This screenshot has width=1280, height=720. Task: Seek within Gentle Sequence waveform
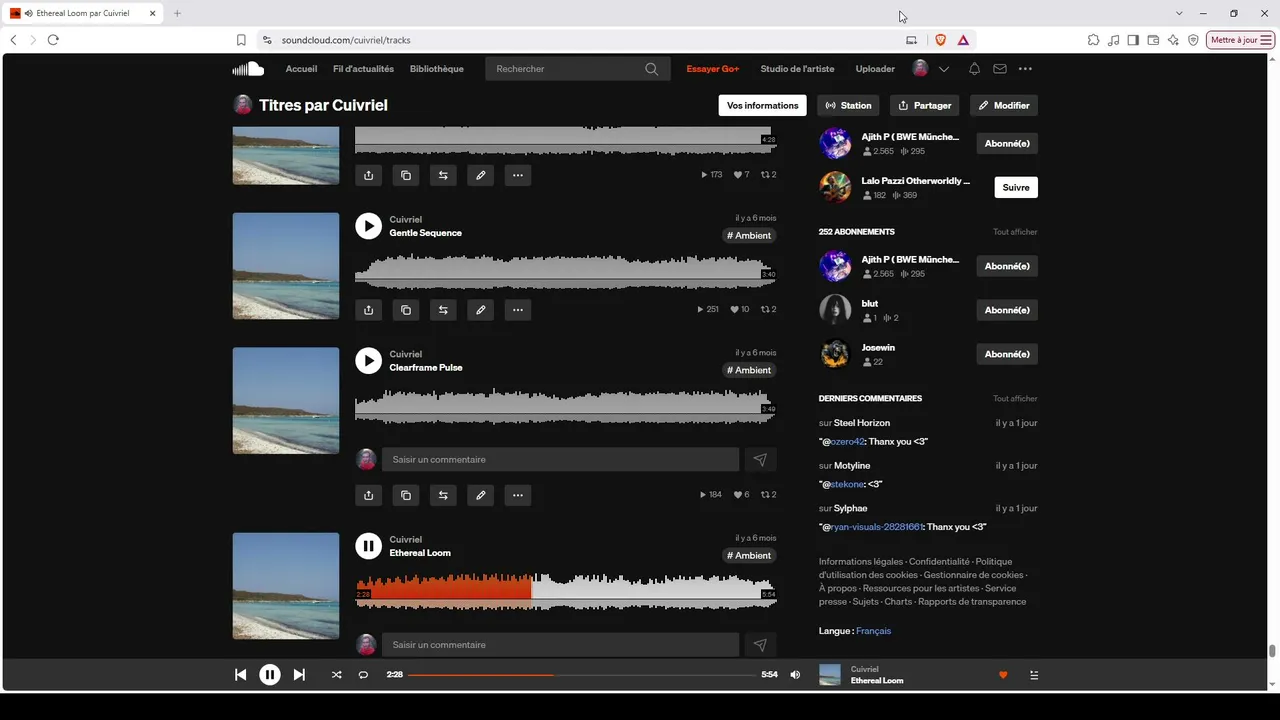coord(566,272)
